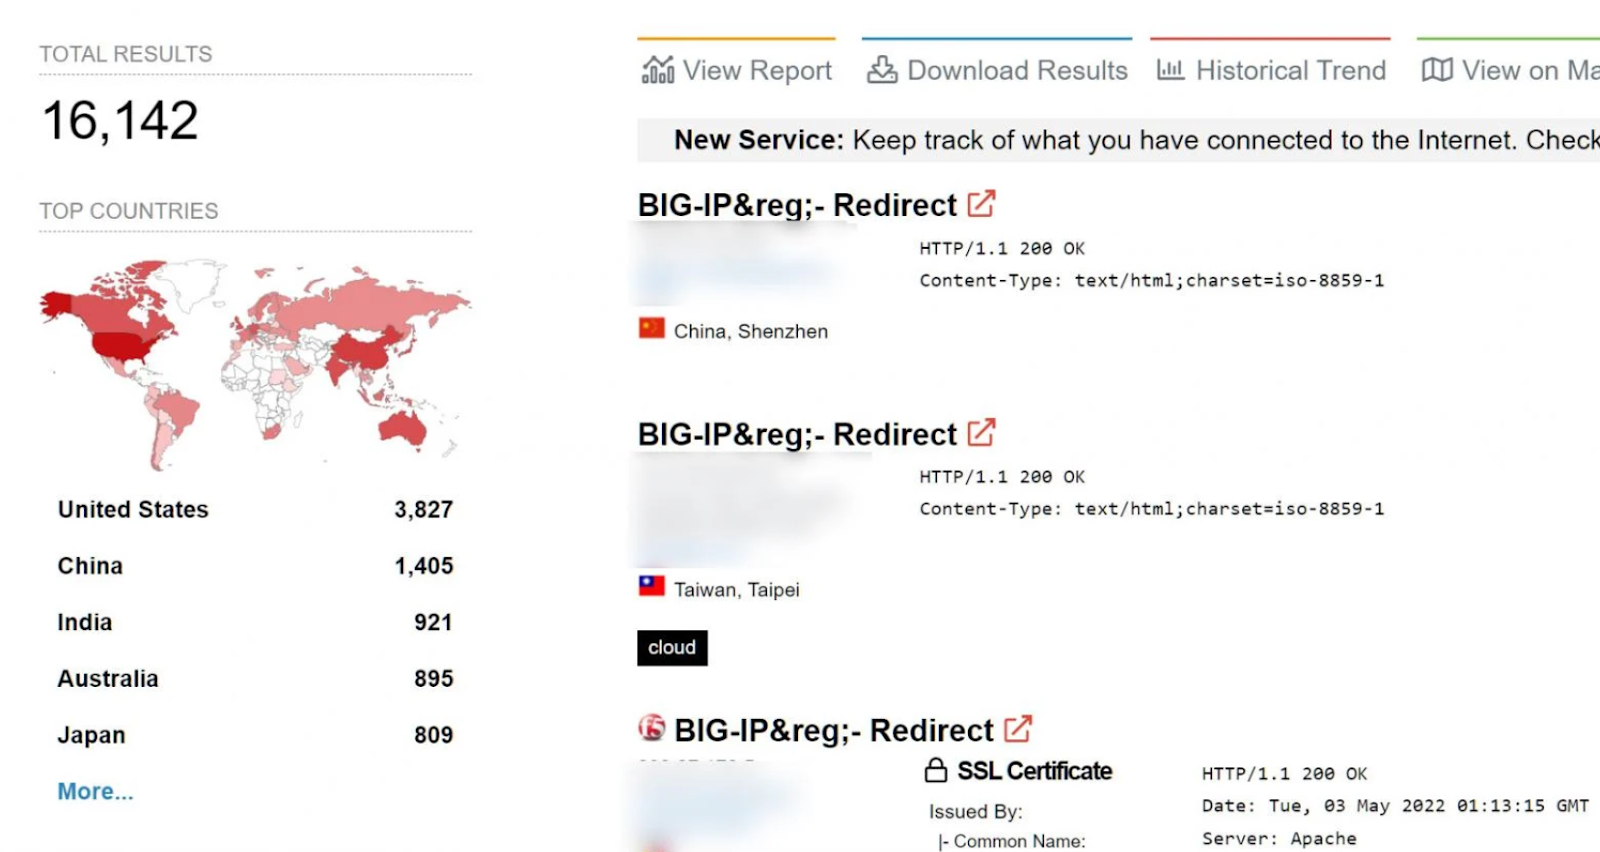The image size is (1600, 852).
Task: Open the View on Map tab
Action: pyautogui.click(x=1509, y=70)
